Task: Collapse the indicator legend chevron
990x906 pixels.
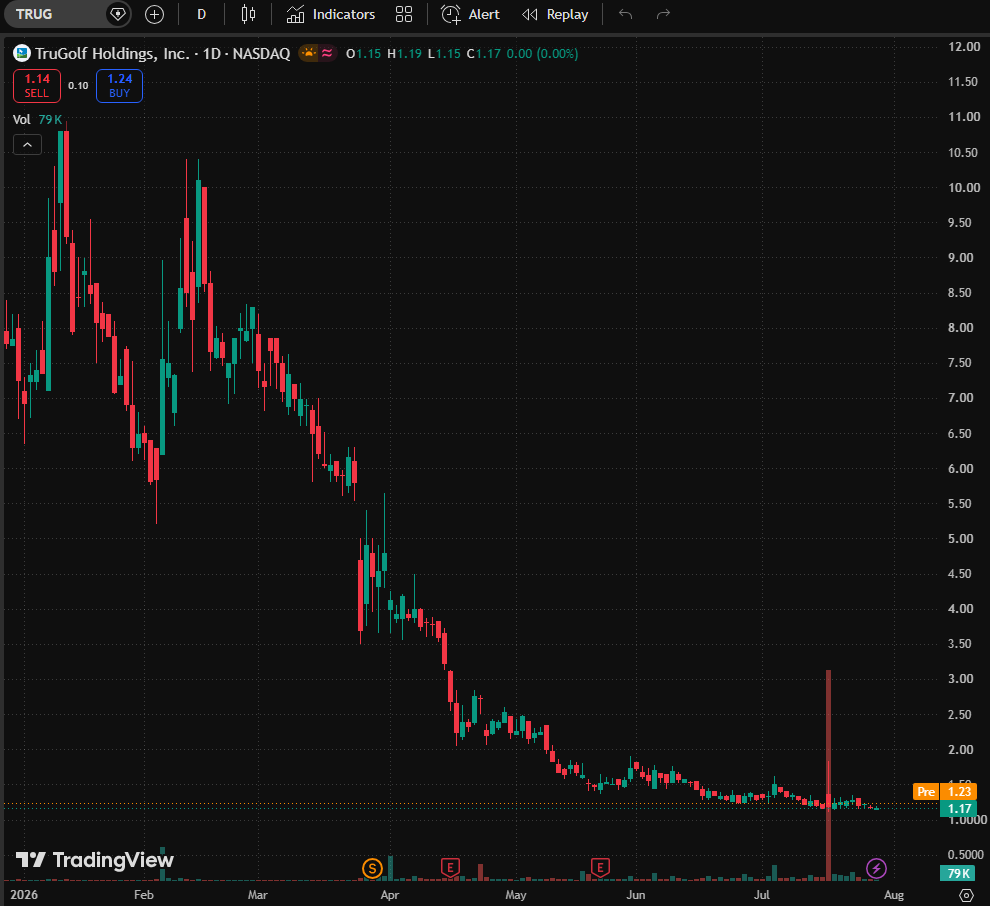Action: point(27,145)
